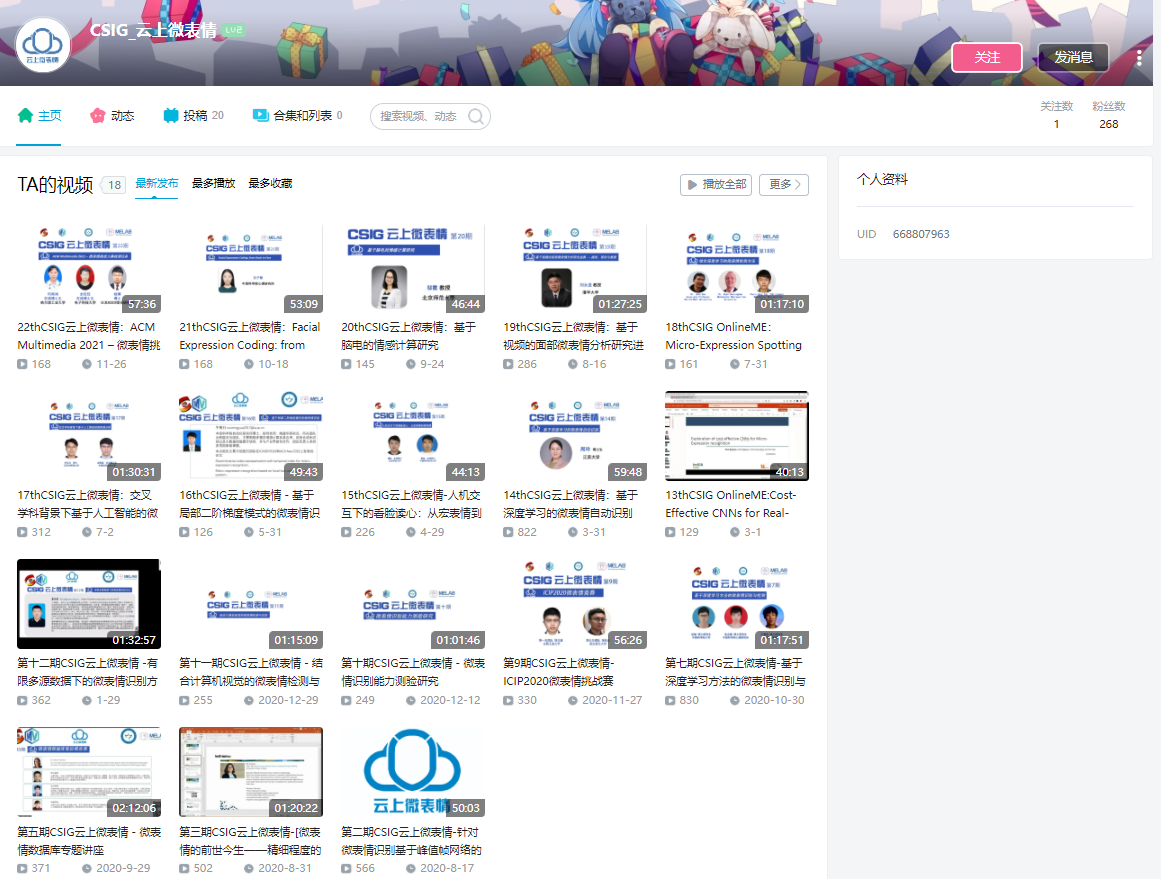This screenshot has width=1161, height=879.
Task: Click the 合集和列表 playlist icon
Action: point(261,116)
